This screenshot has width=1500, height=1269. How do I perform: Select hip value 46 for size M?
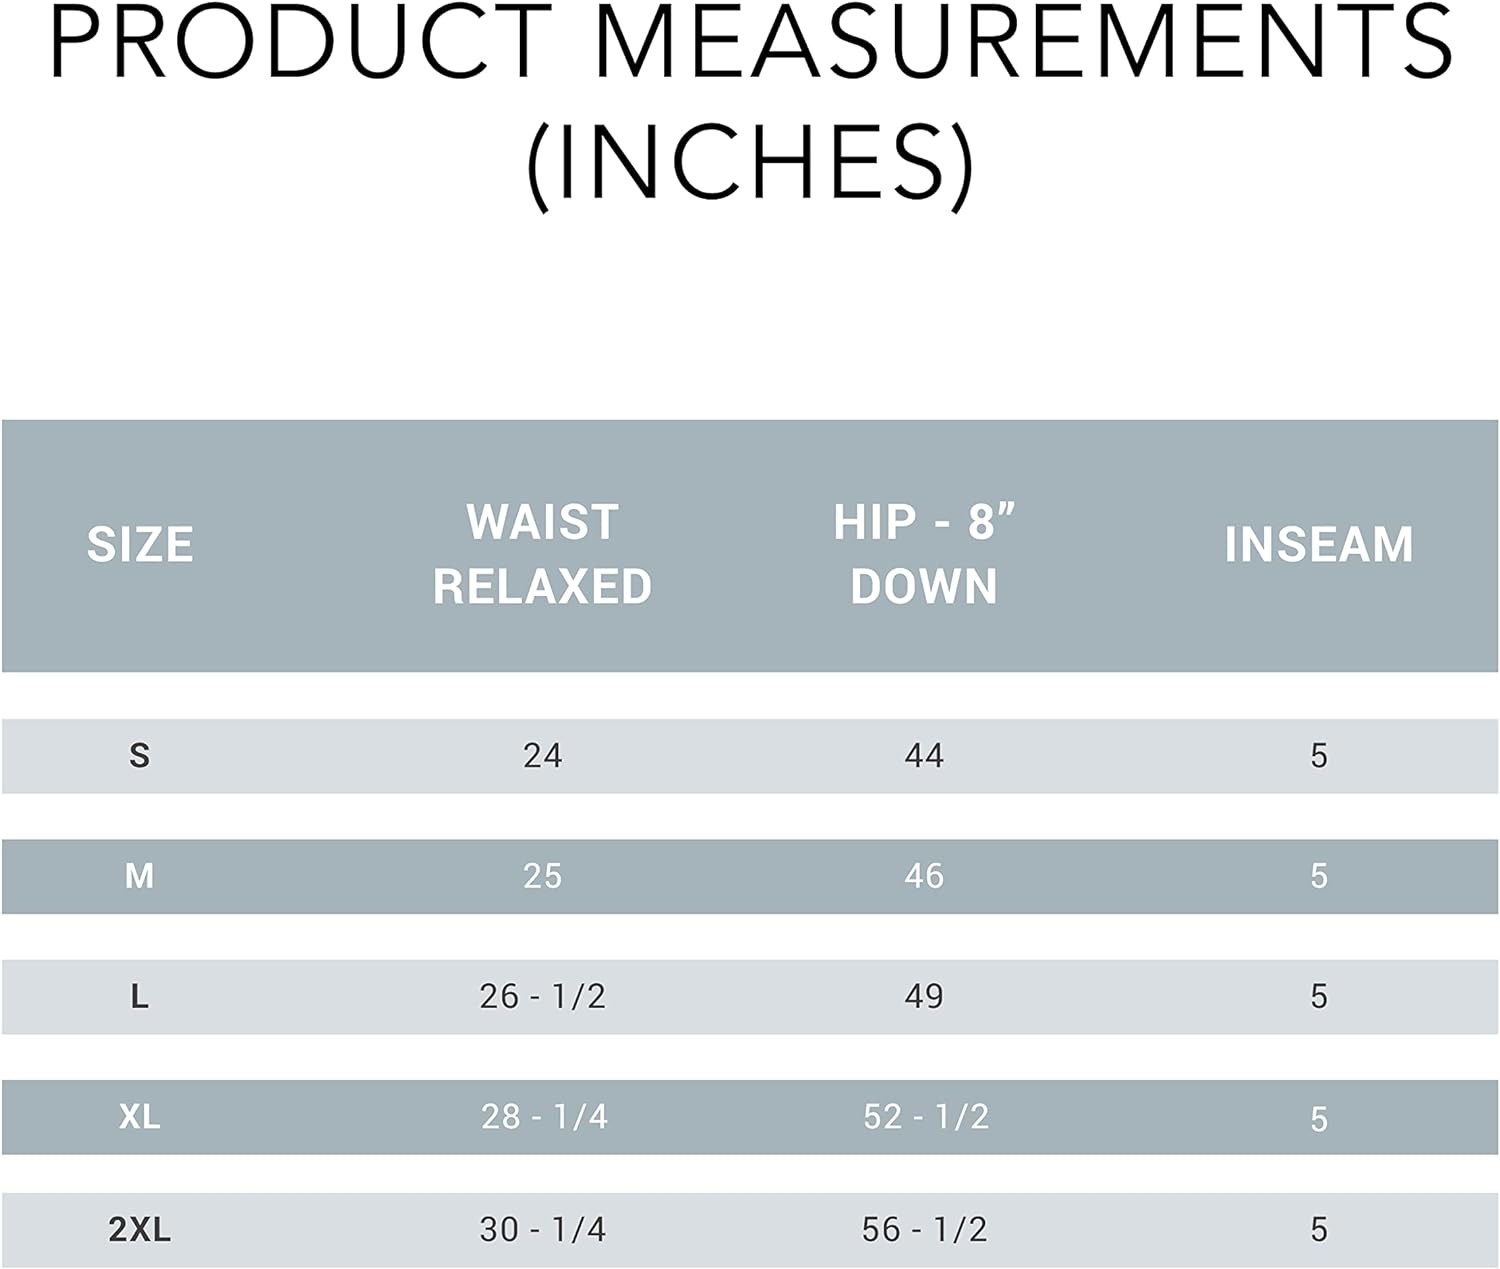924,876
